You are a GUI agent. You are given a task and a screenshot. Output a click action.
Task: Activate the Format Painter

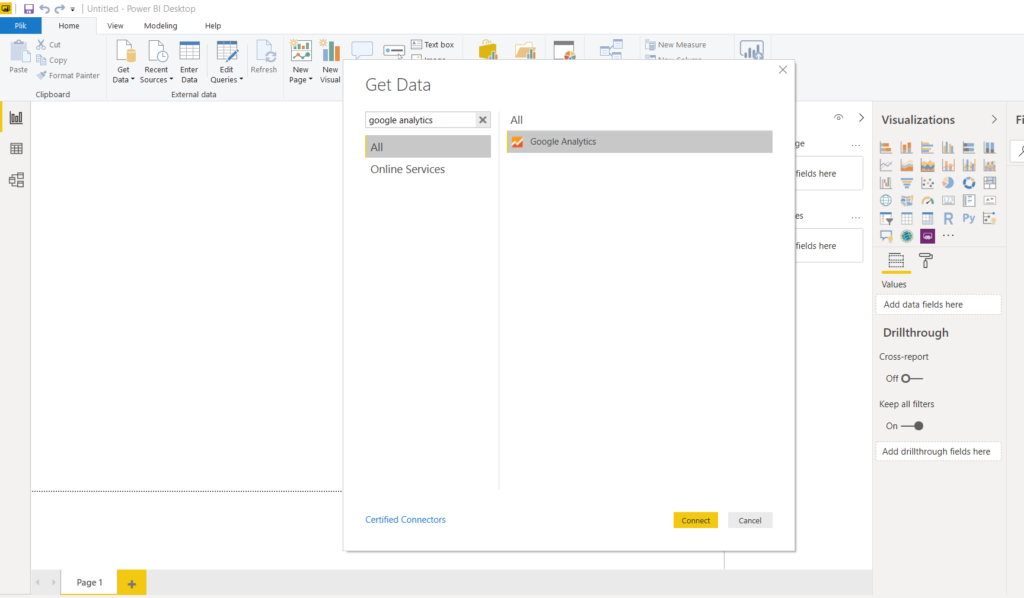[68, 76]
